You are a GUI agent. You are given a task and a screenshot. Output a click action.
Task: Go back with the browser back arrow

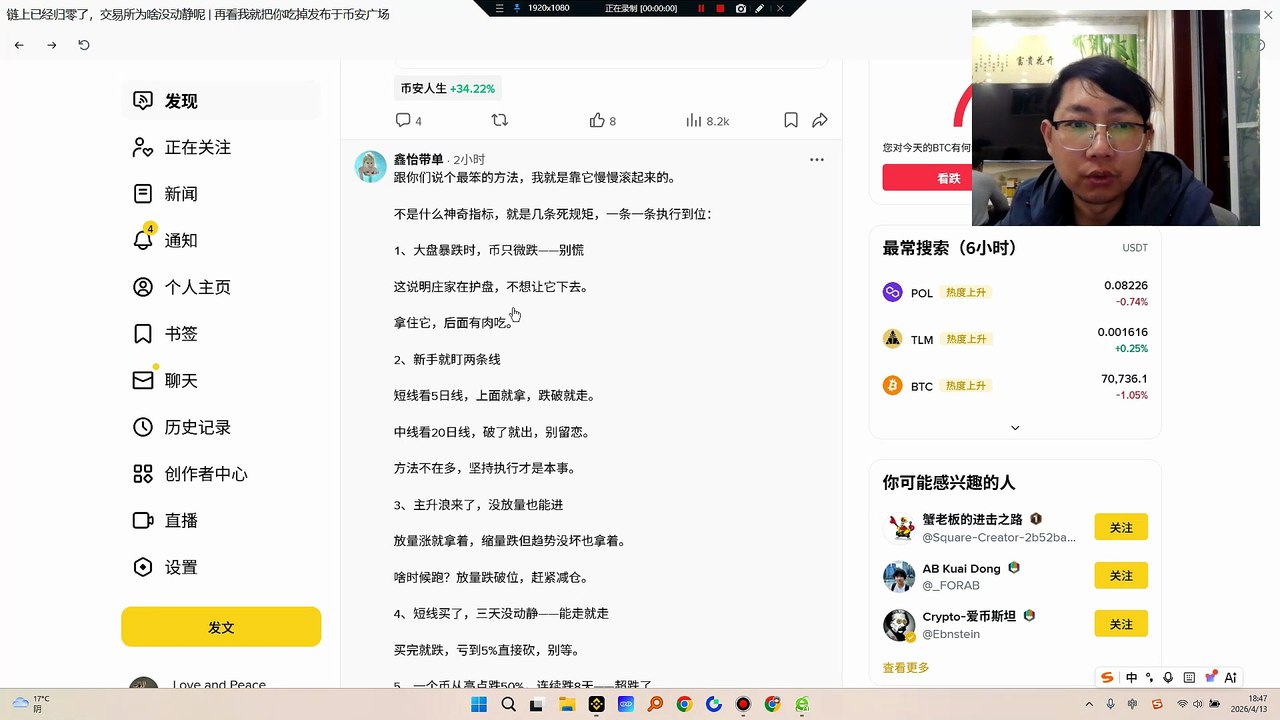[19, 45]
